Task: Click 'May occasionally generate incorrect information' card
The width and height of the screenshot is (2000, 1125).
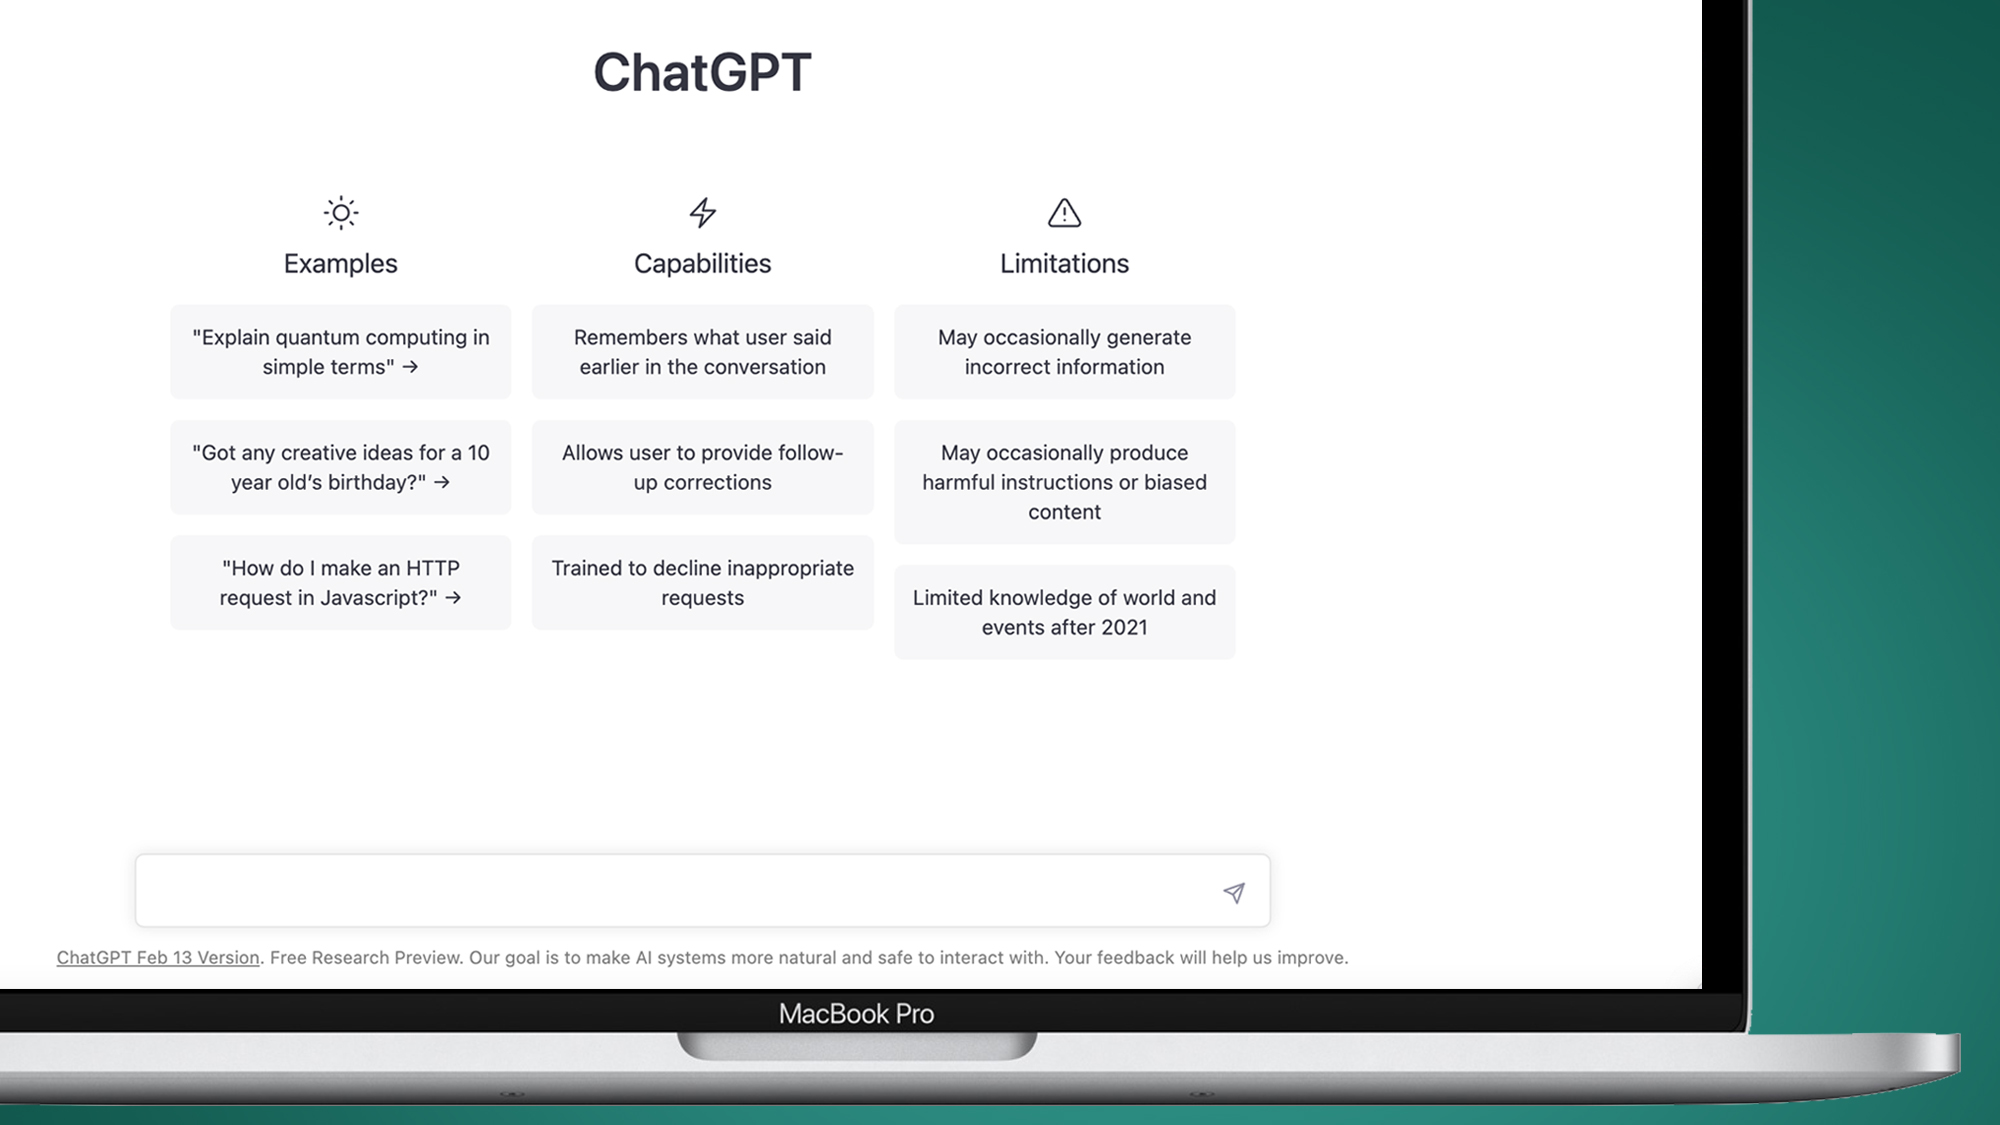Action: click(x=1065, y=352)
